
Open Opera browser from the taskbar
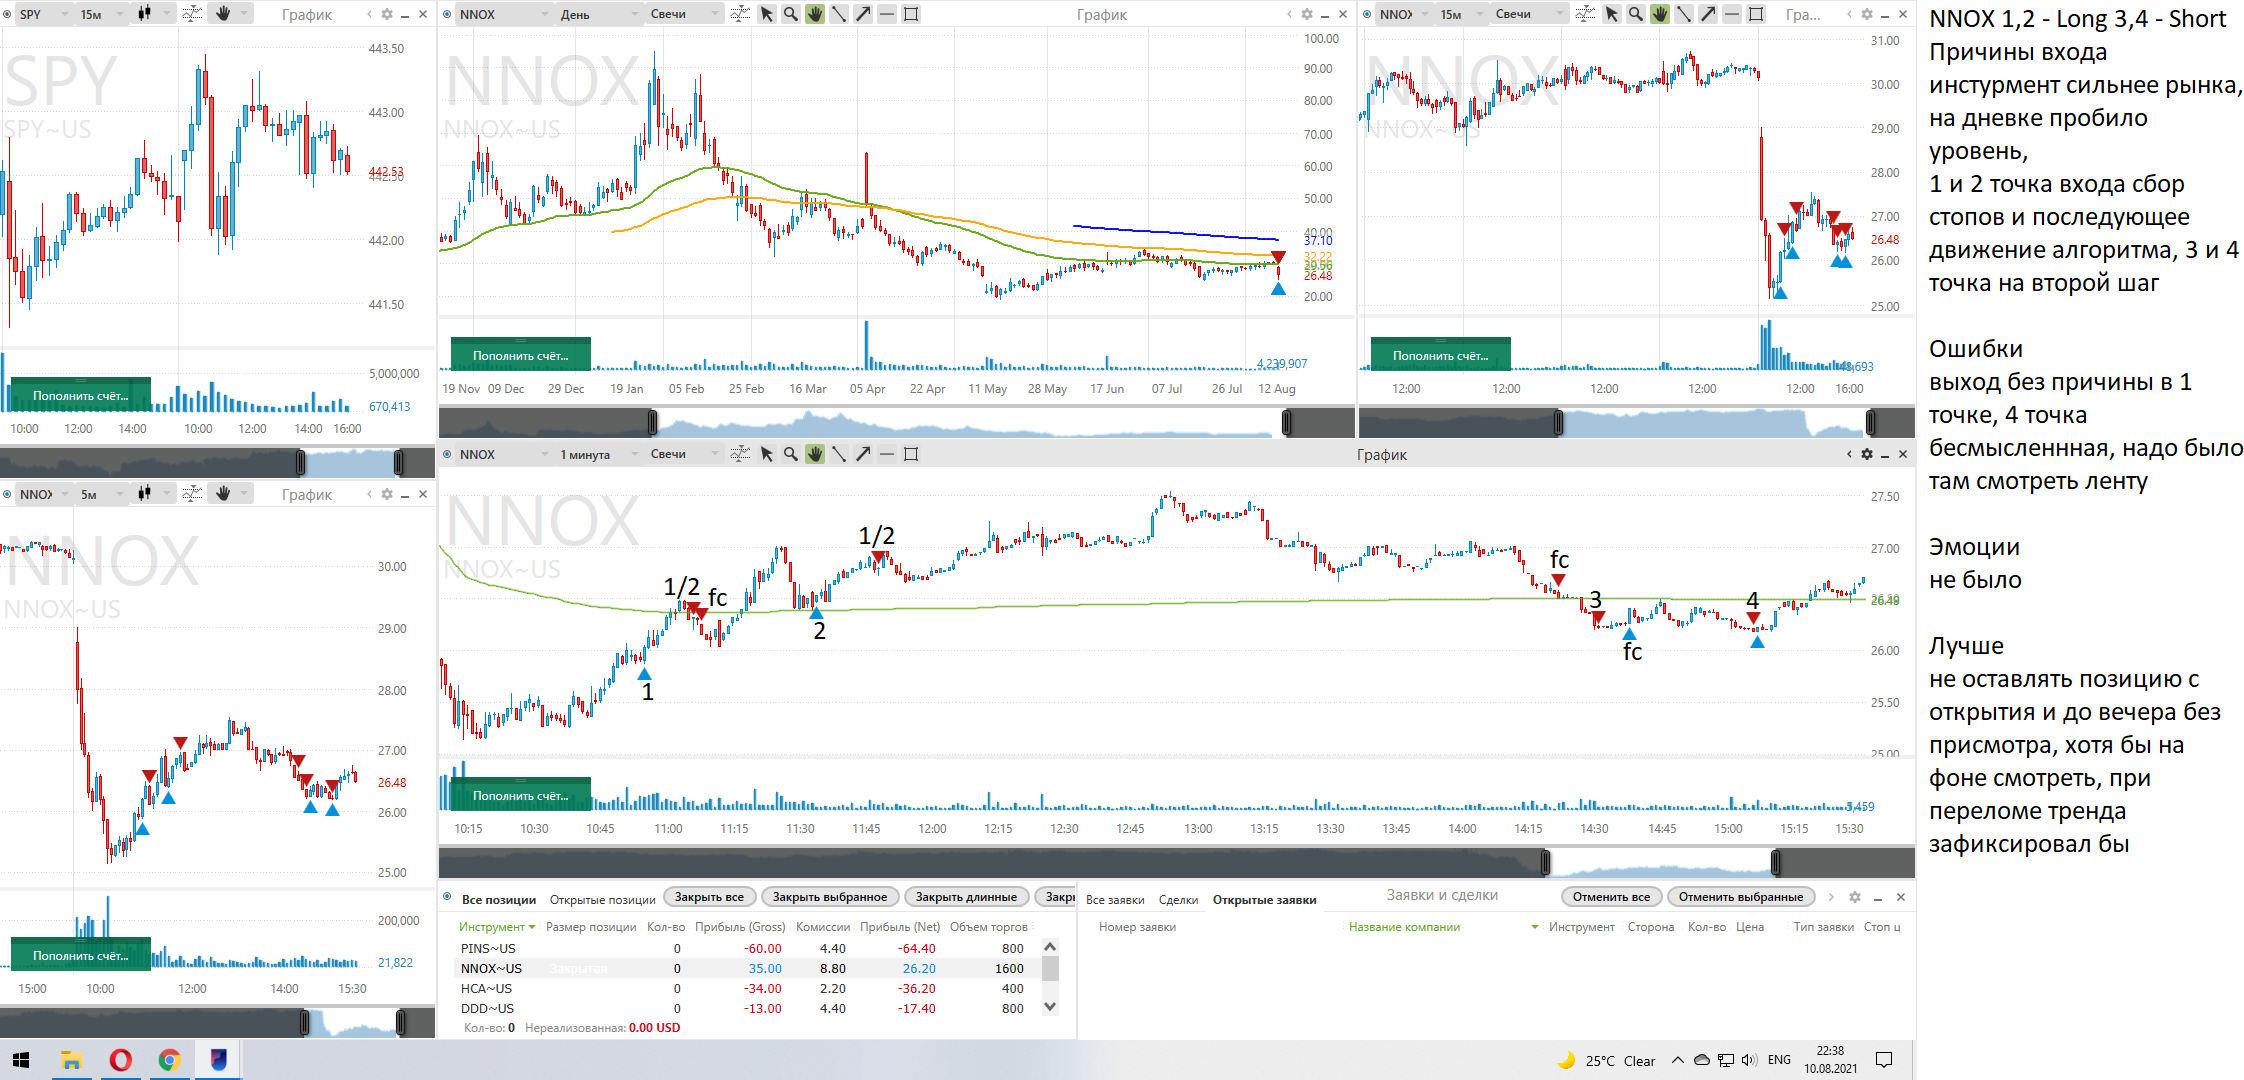pyautogui.click(x=120, y=1060)
